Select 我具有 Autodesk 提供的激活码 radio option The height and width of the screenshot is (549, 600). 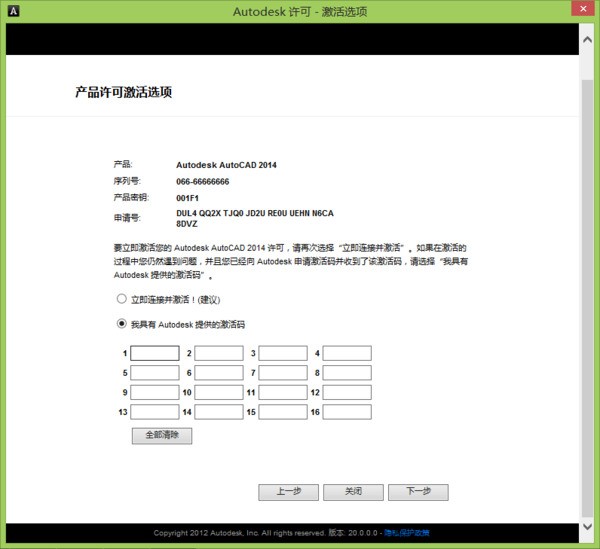(x=122, y=324)
